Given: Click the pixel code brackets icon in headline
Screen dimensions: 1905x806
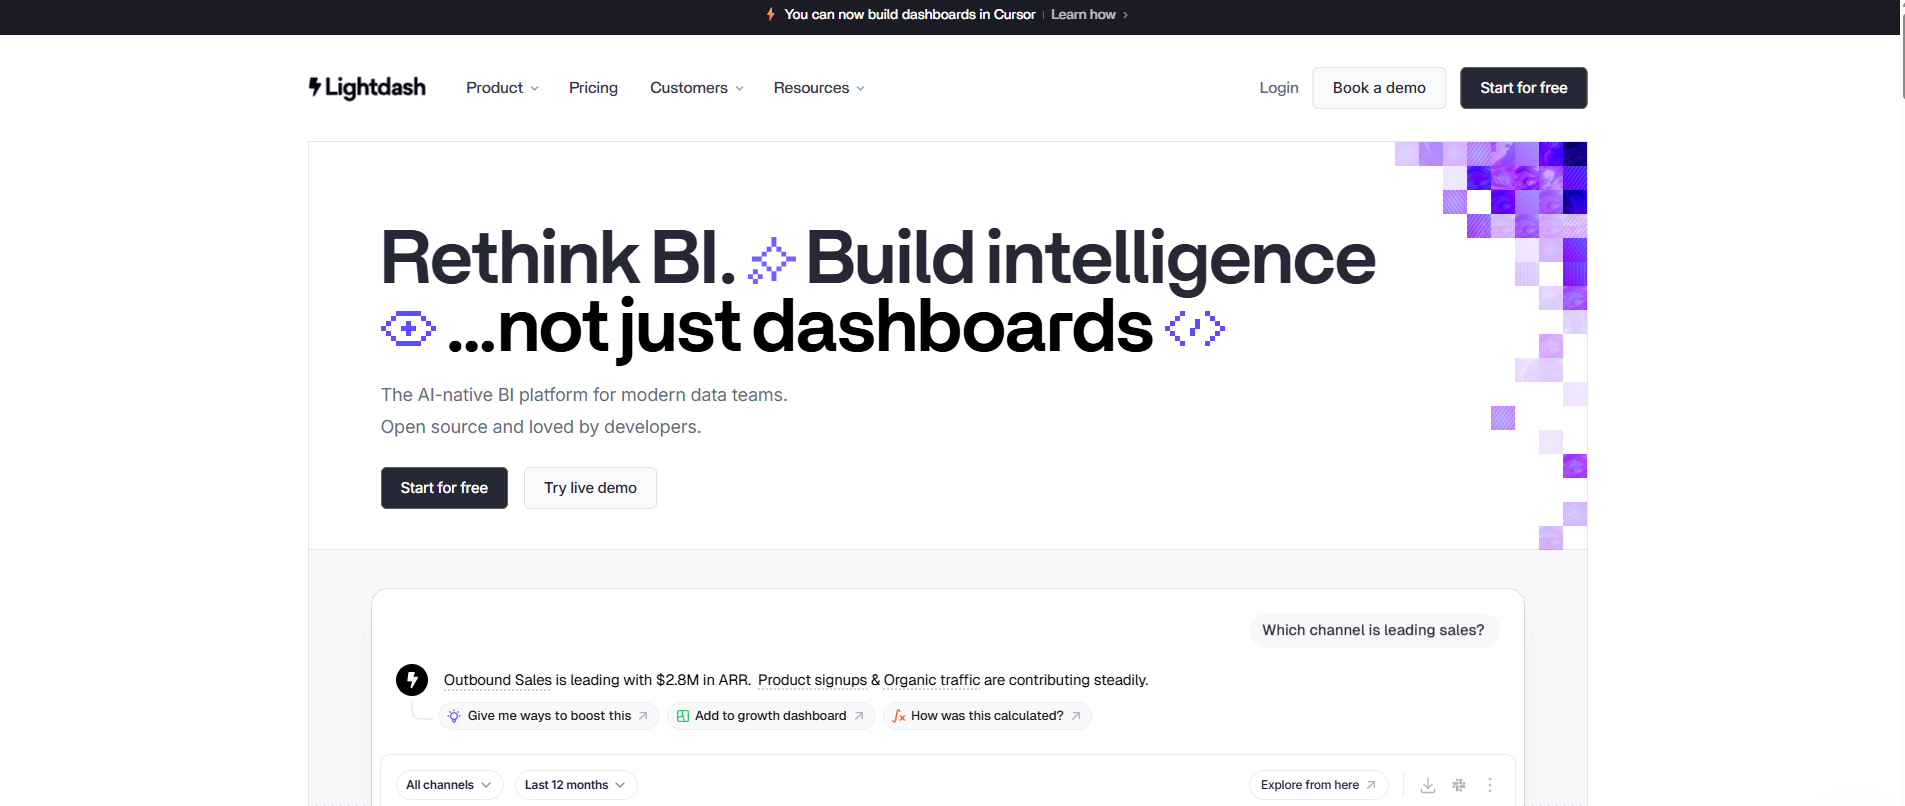Looking at the screenshot, I should point(1195,328).
